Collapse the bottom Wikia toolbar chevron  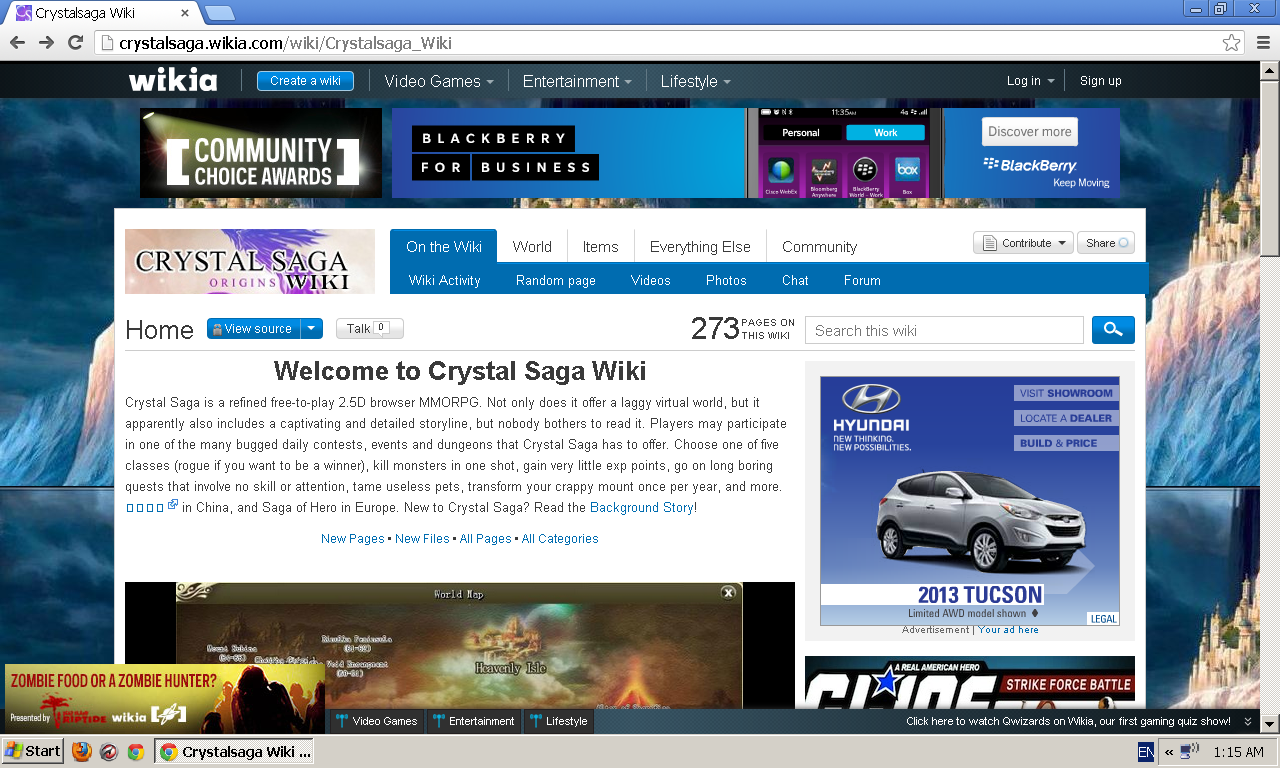pos(1247,721)
